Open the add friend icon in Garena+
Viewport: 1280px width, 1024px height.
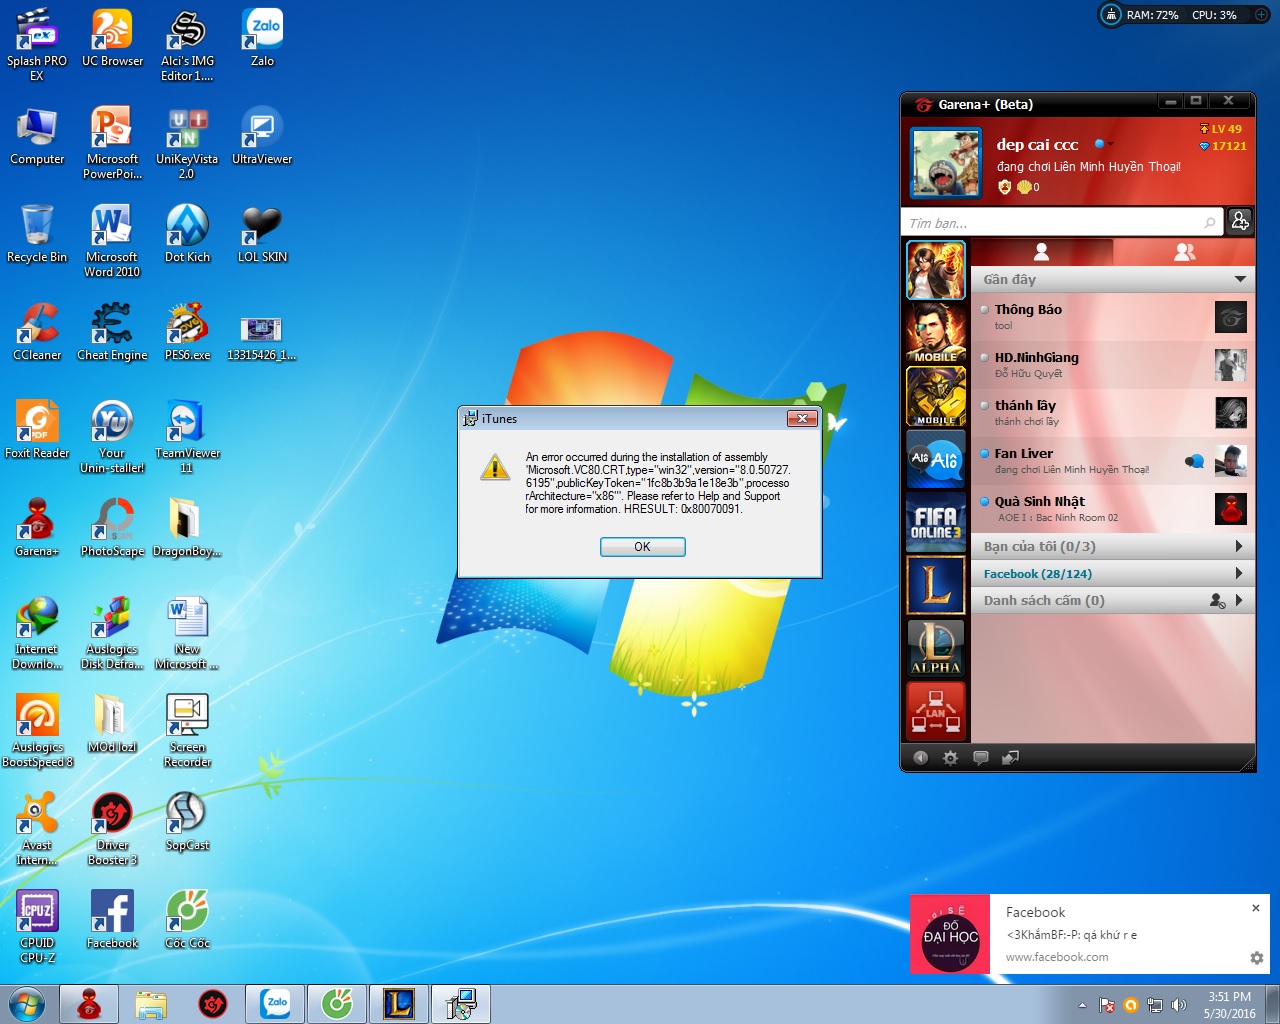tap(1240, 221)
